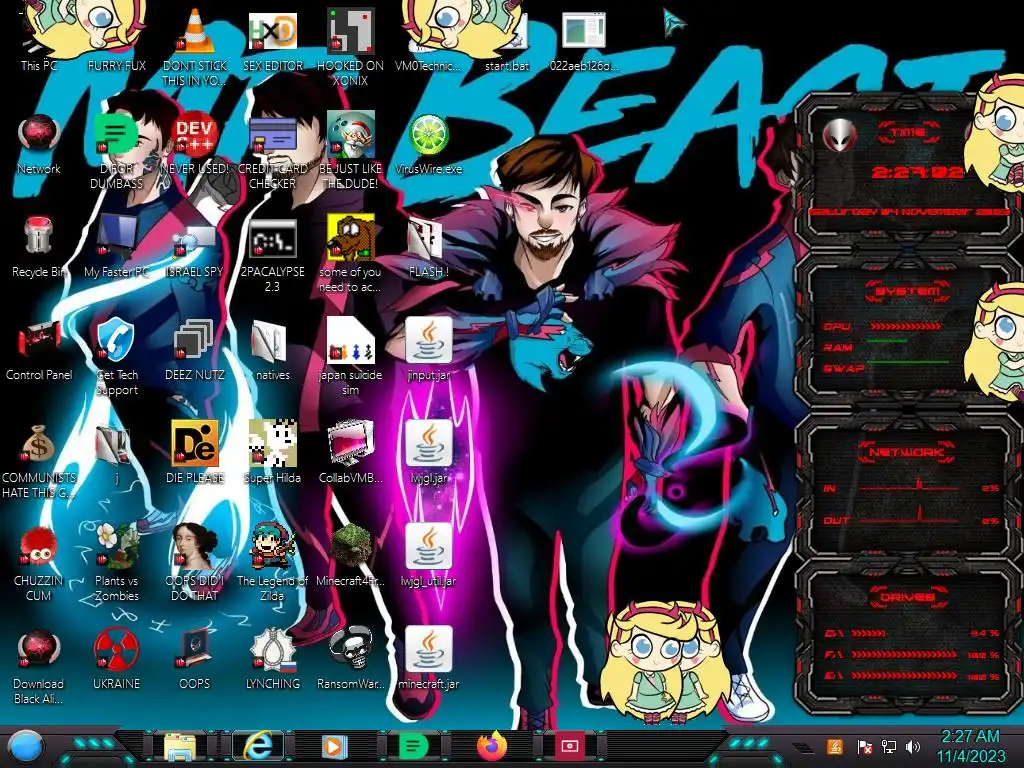The image size is (1024, 768).
Task: Launch the Super Hilda game icon
Action: click(272, 453)
